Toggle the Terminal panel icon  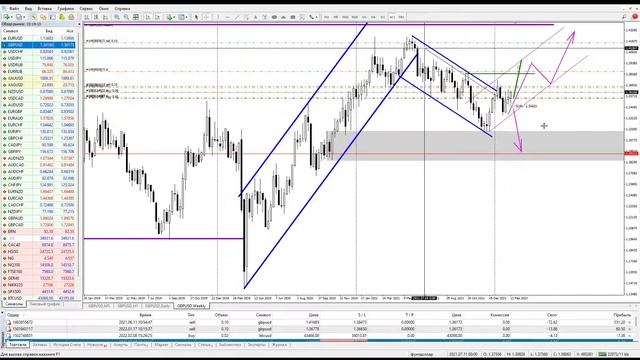62,17
